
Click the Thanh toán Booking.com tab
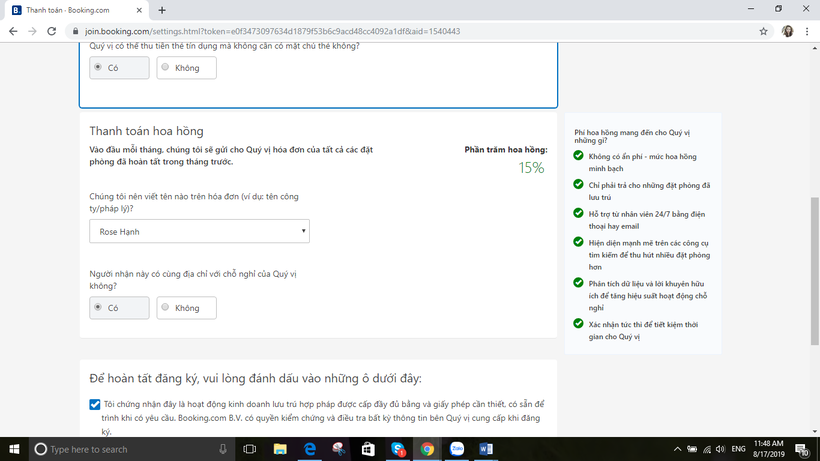(x=77, y=10)
